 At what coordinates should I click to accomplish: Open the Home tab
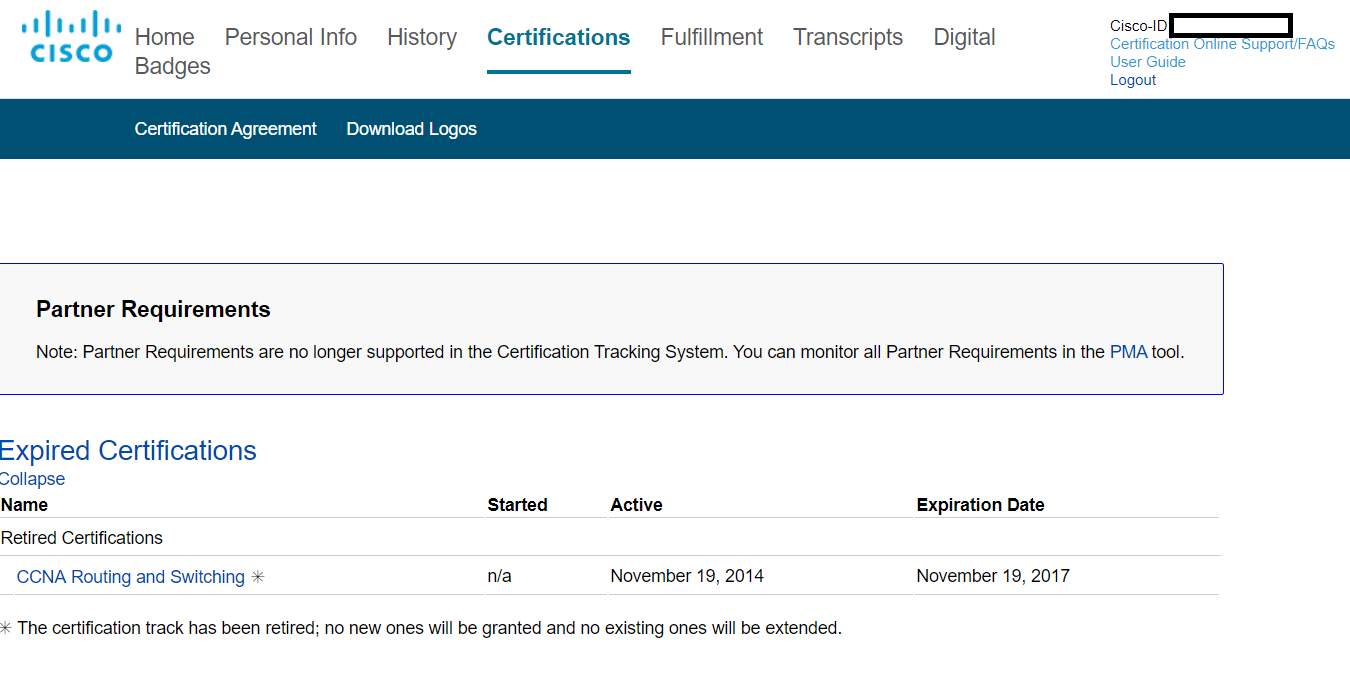pos(164,37)
